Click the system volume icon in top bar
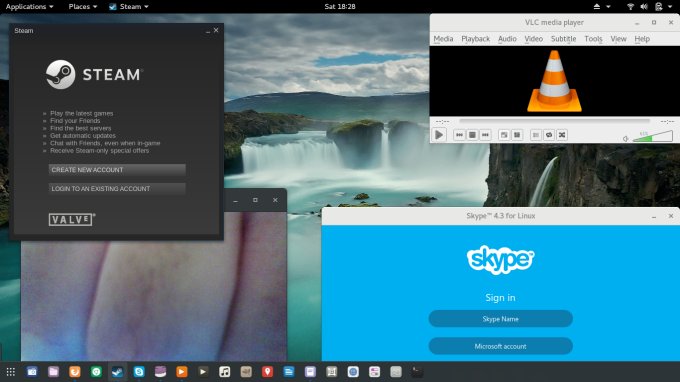Screen dimensions: 680x382 tap(644, 7)
